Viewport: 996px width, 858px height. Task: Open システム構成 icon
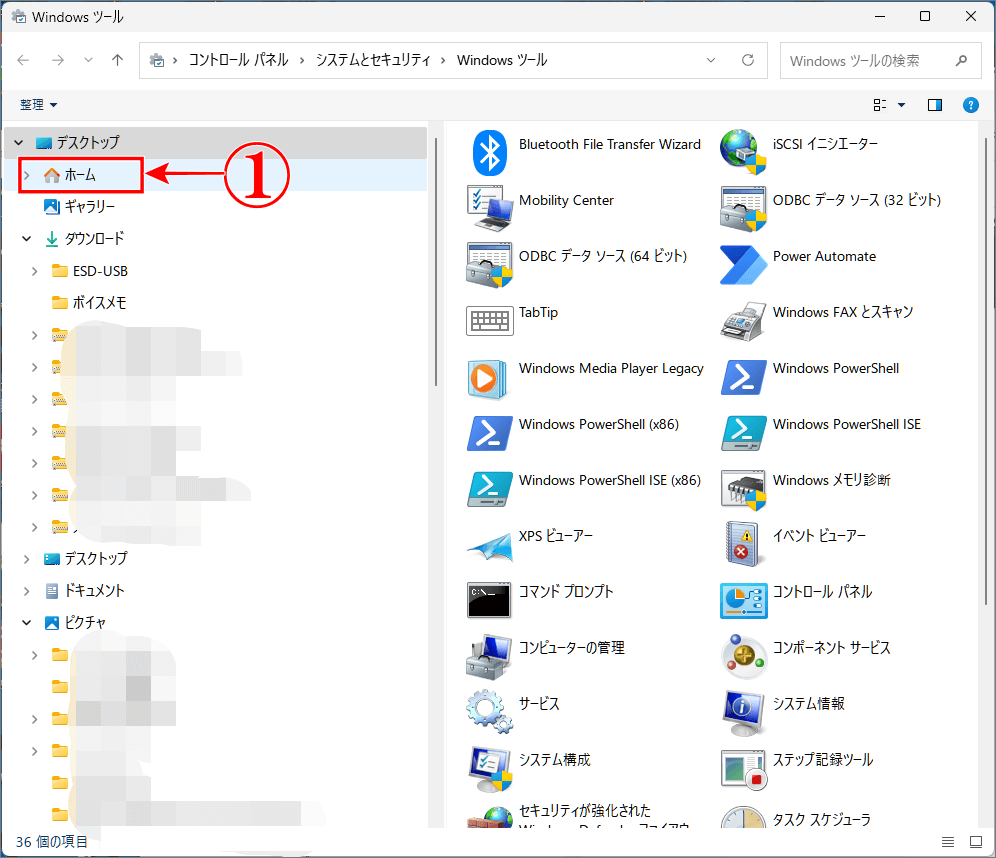pos(489,769)
